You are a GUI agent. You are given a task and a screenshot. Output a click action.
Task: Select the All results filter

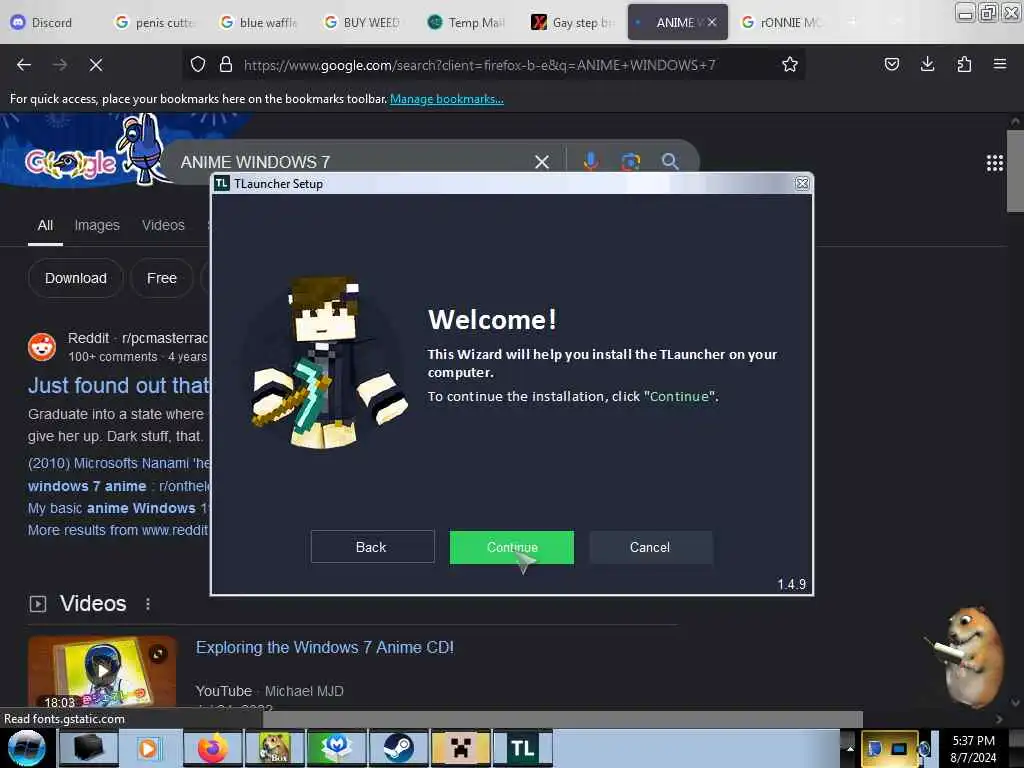pyautogui.click(x=45, y=225)
